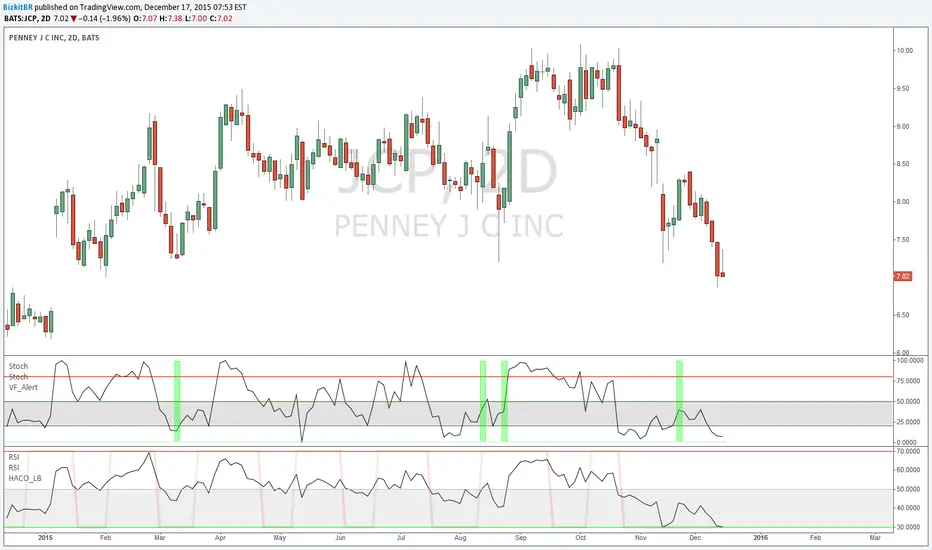Open the BizkitBR author link
932x550 pixels.
point(18,8)
